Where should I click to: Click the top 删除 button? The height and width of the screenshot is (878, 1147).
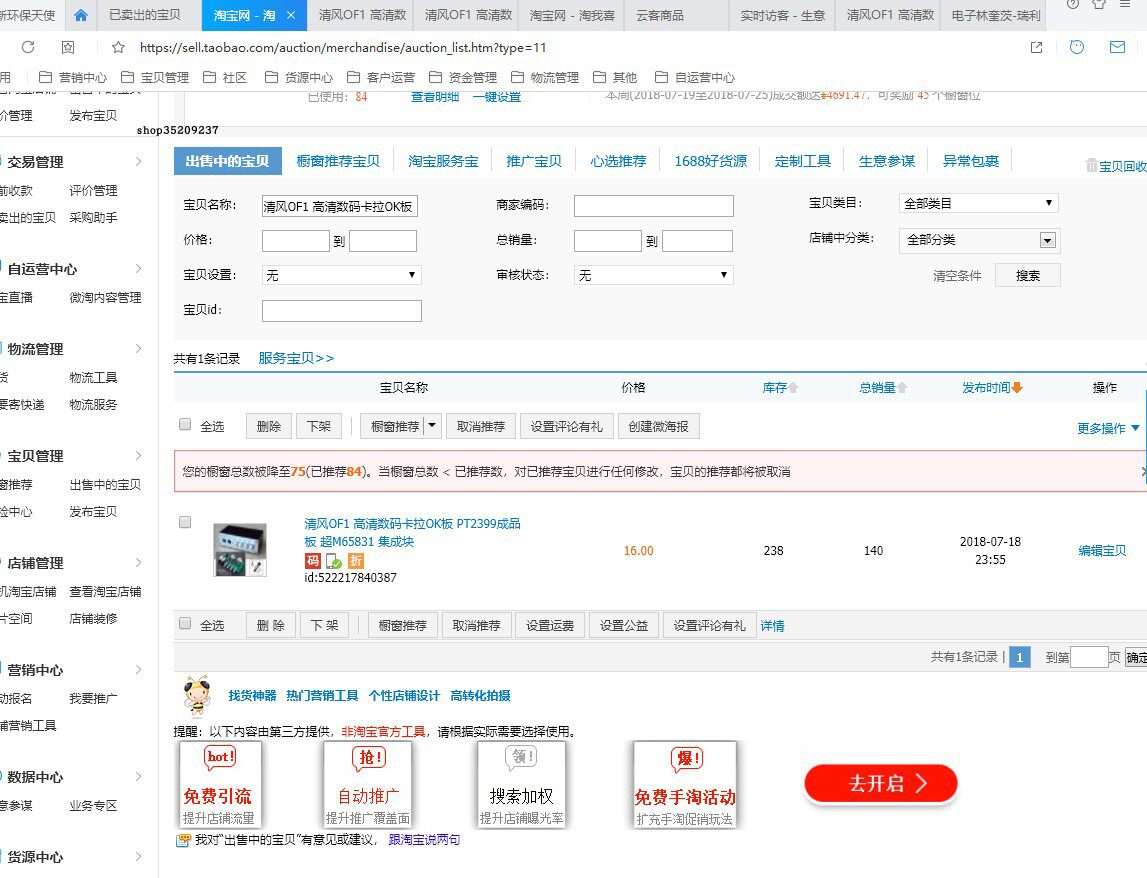click(268, 426)
